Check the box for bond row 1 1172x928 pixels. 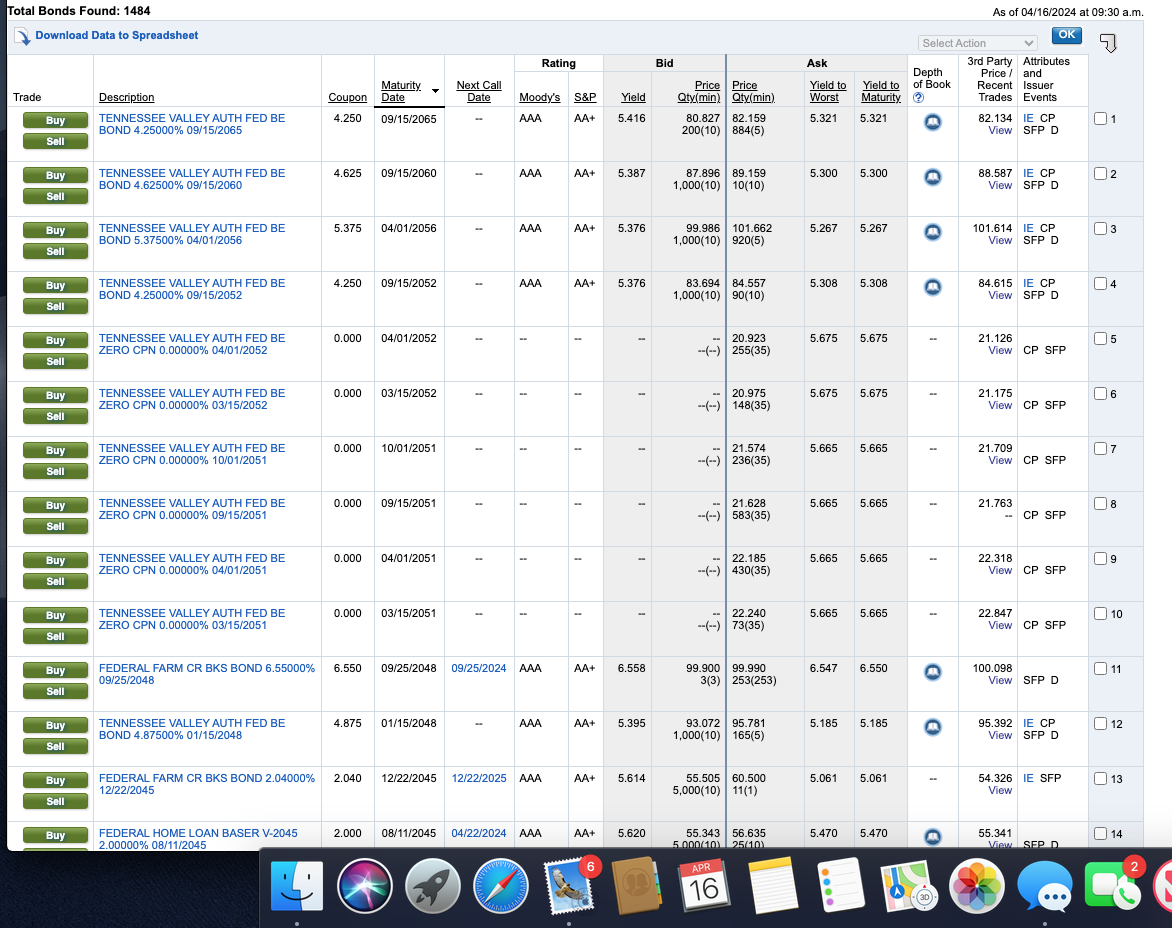1100,119
